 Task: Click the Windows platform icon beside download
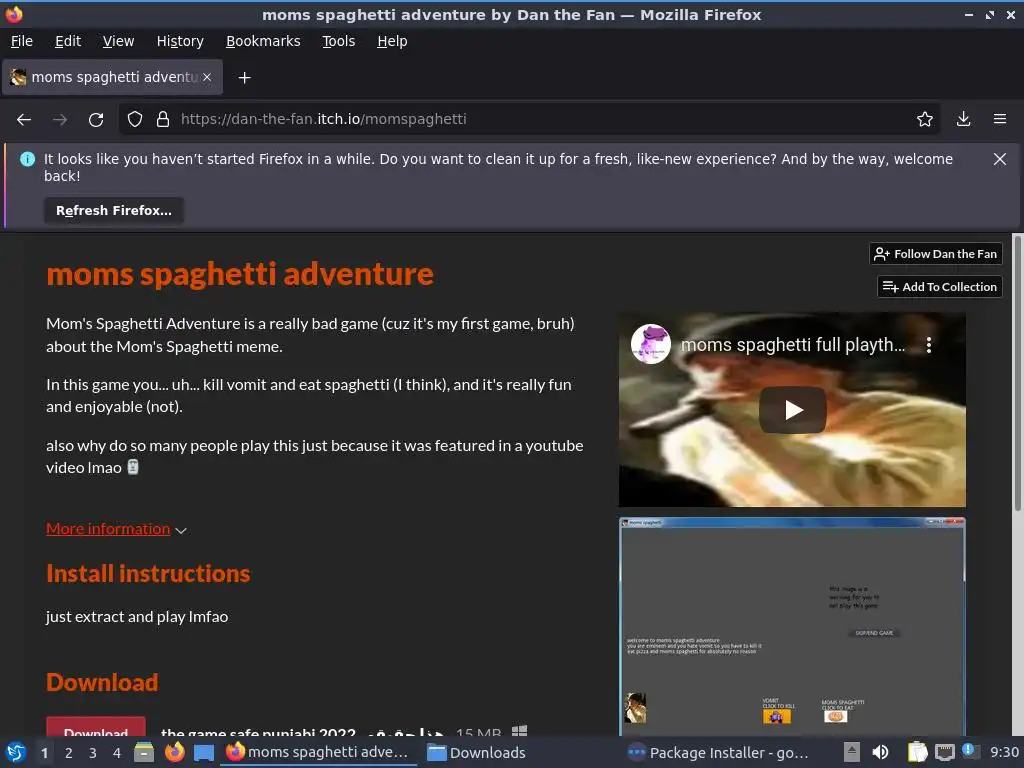pos(519,731)
